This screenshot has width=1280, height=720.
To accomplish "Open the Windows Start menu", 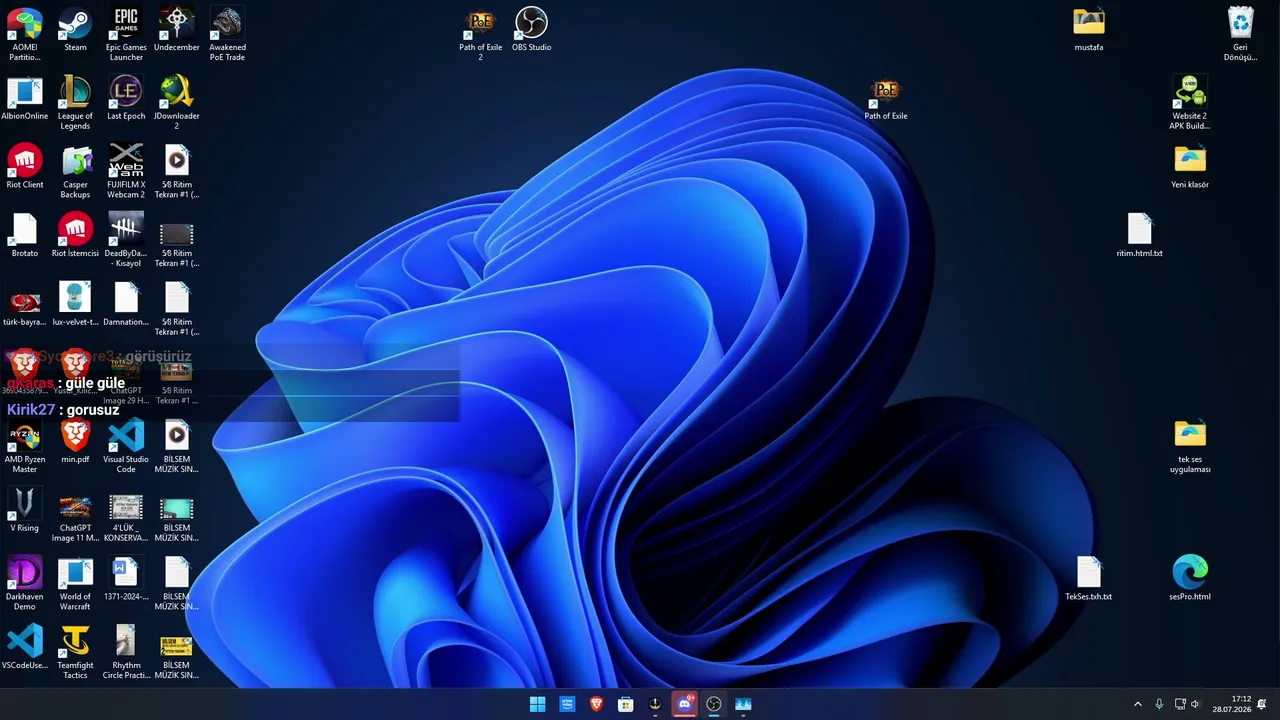I will pos(538,704).
